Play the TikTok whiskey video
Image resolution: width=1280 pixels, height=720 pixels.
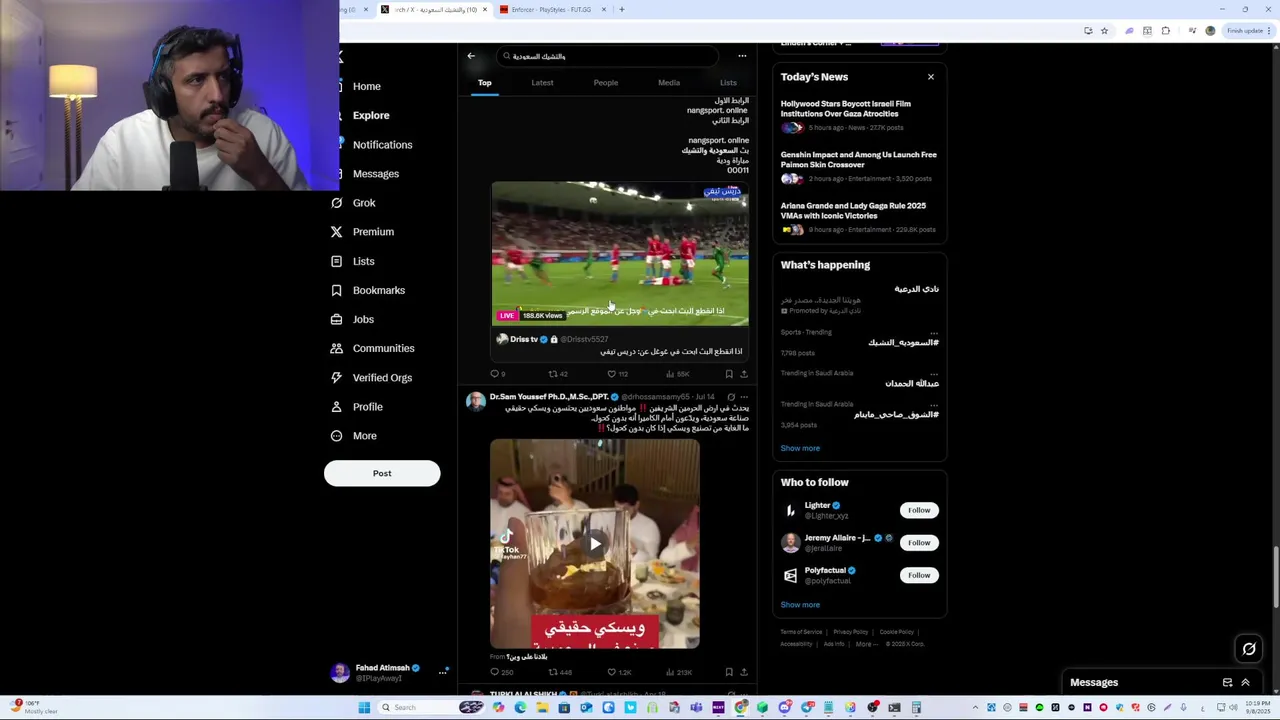[595, 544]
